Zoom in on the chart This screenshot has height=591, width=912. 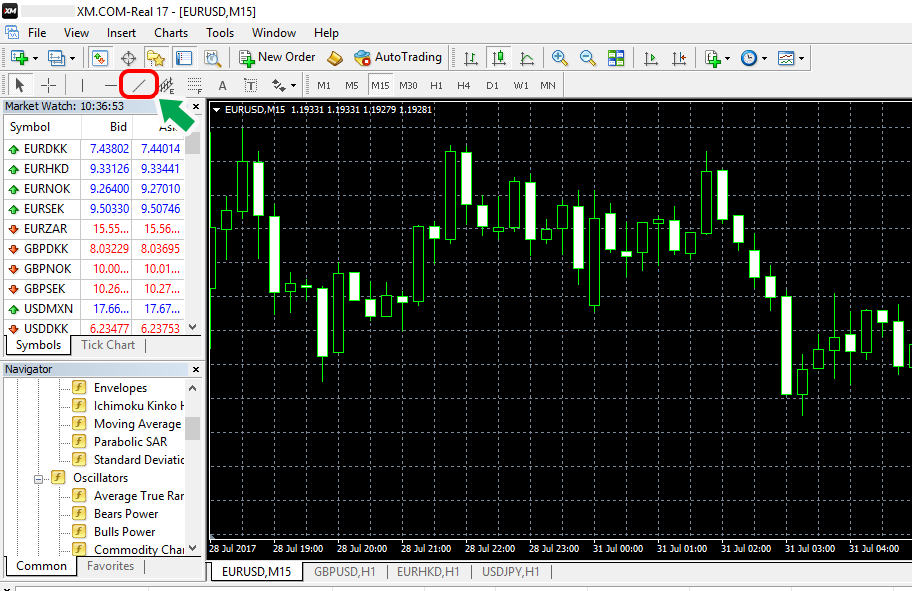pyautogui.click(x=560, y=58)
